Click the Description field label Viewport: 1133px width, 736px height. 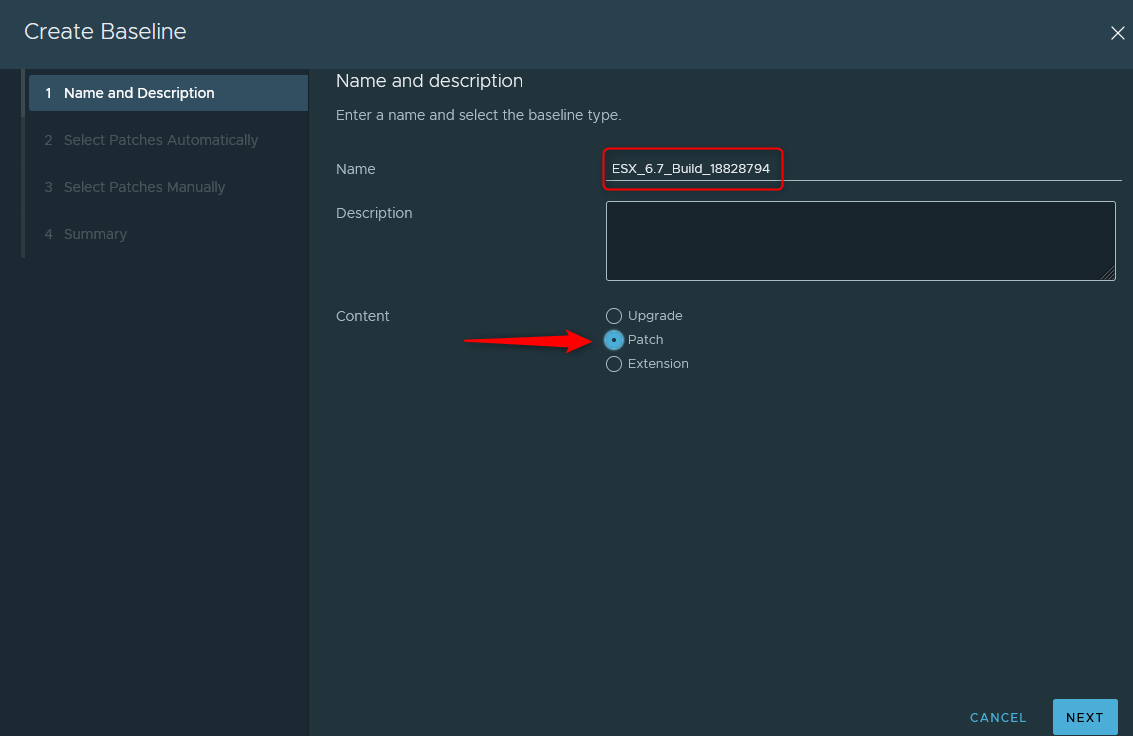tap(374, 213)
